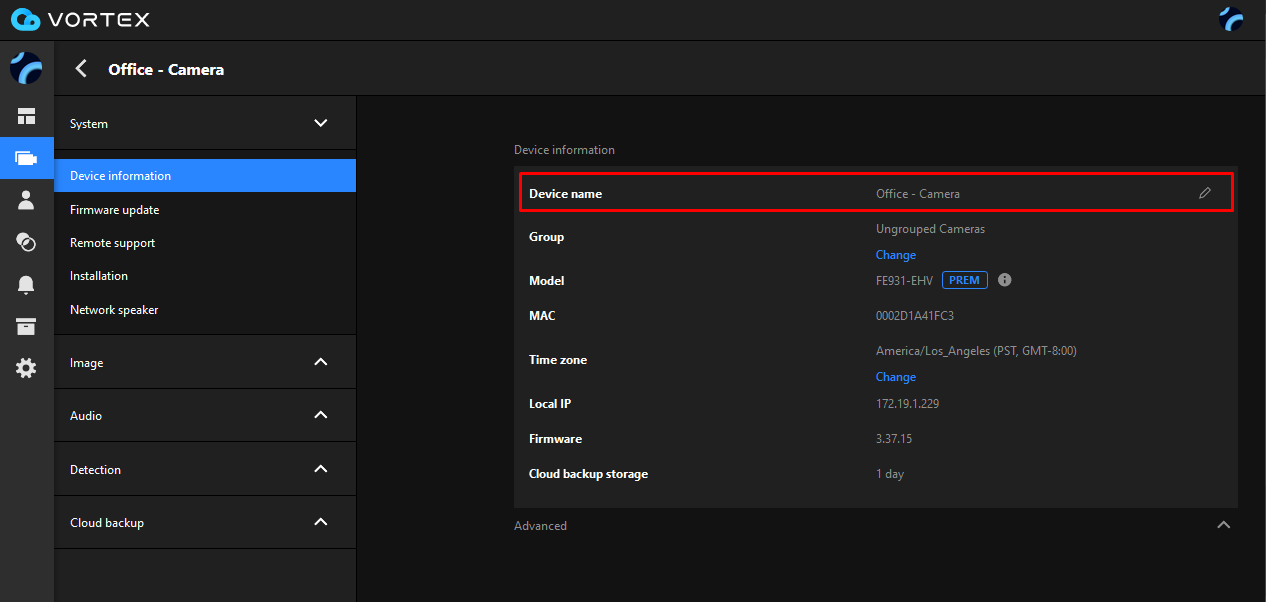Open the notifications bell in sidebar
Image resolution: width=1266 pixels, height=602 pixels.
26,285
